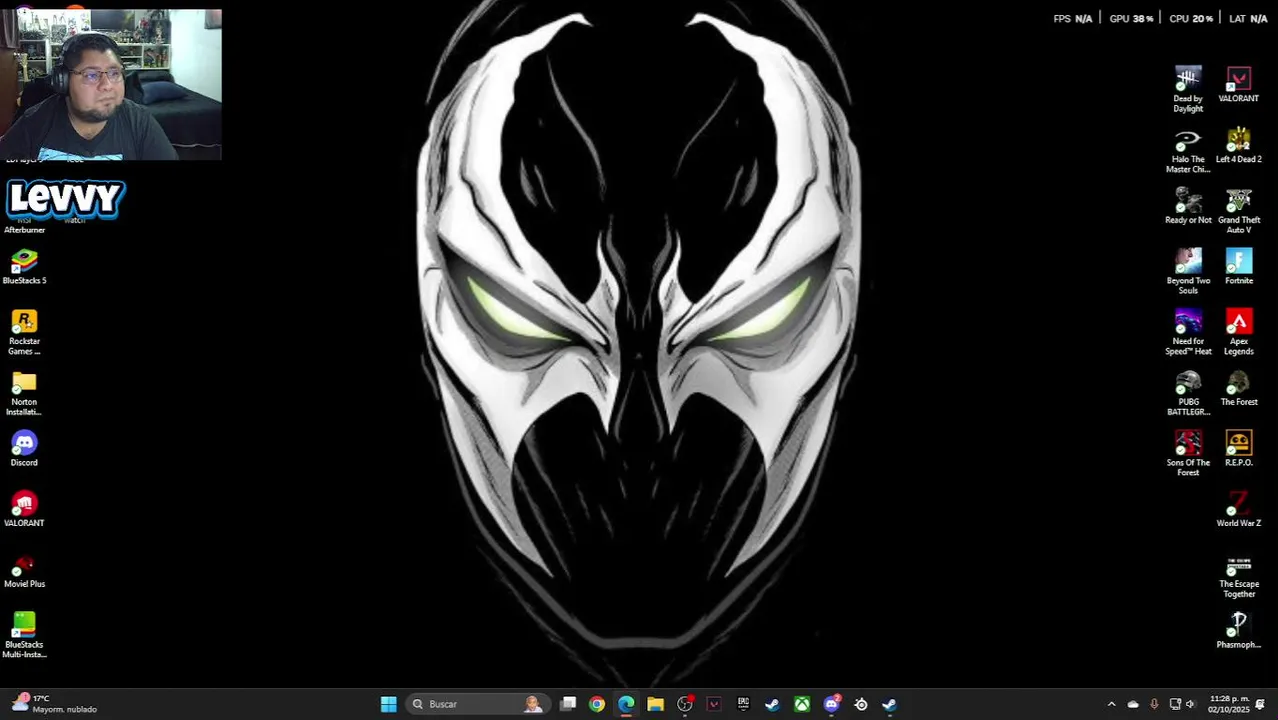The height and width of the screenshot is (720, 1278).
Task: Select Need for Speed Heat shortcut
Action: click(1188, 332)
